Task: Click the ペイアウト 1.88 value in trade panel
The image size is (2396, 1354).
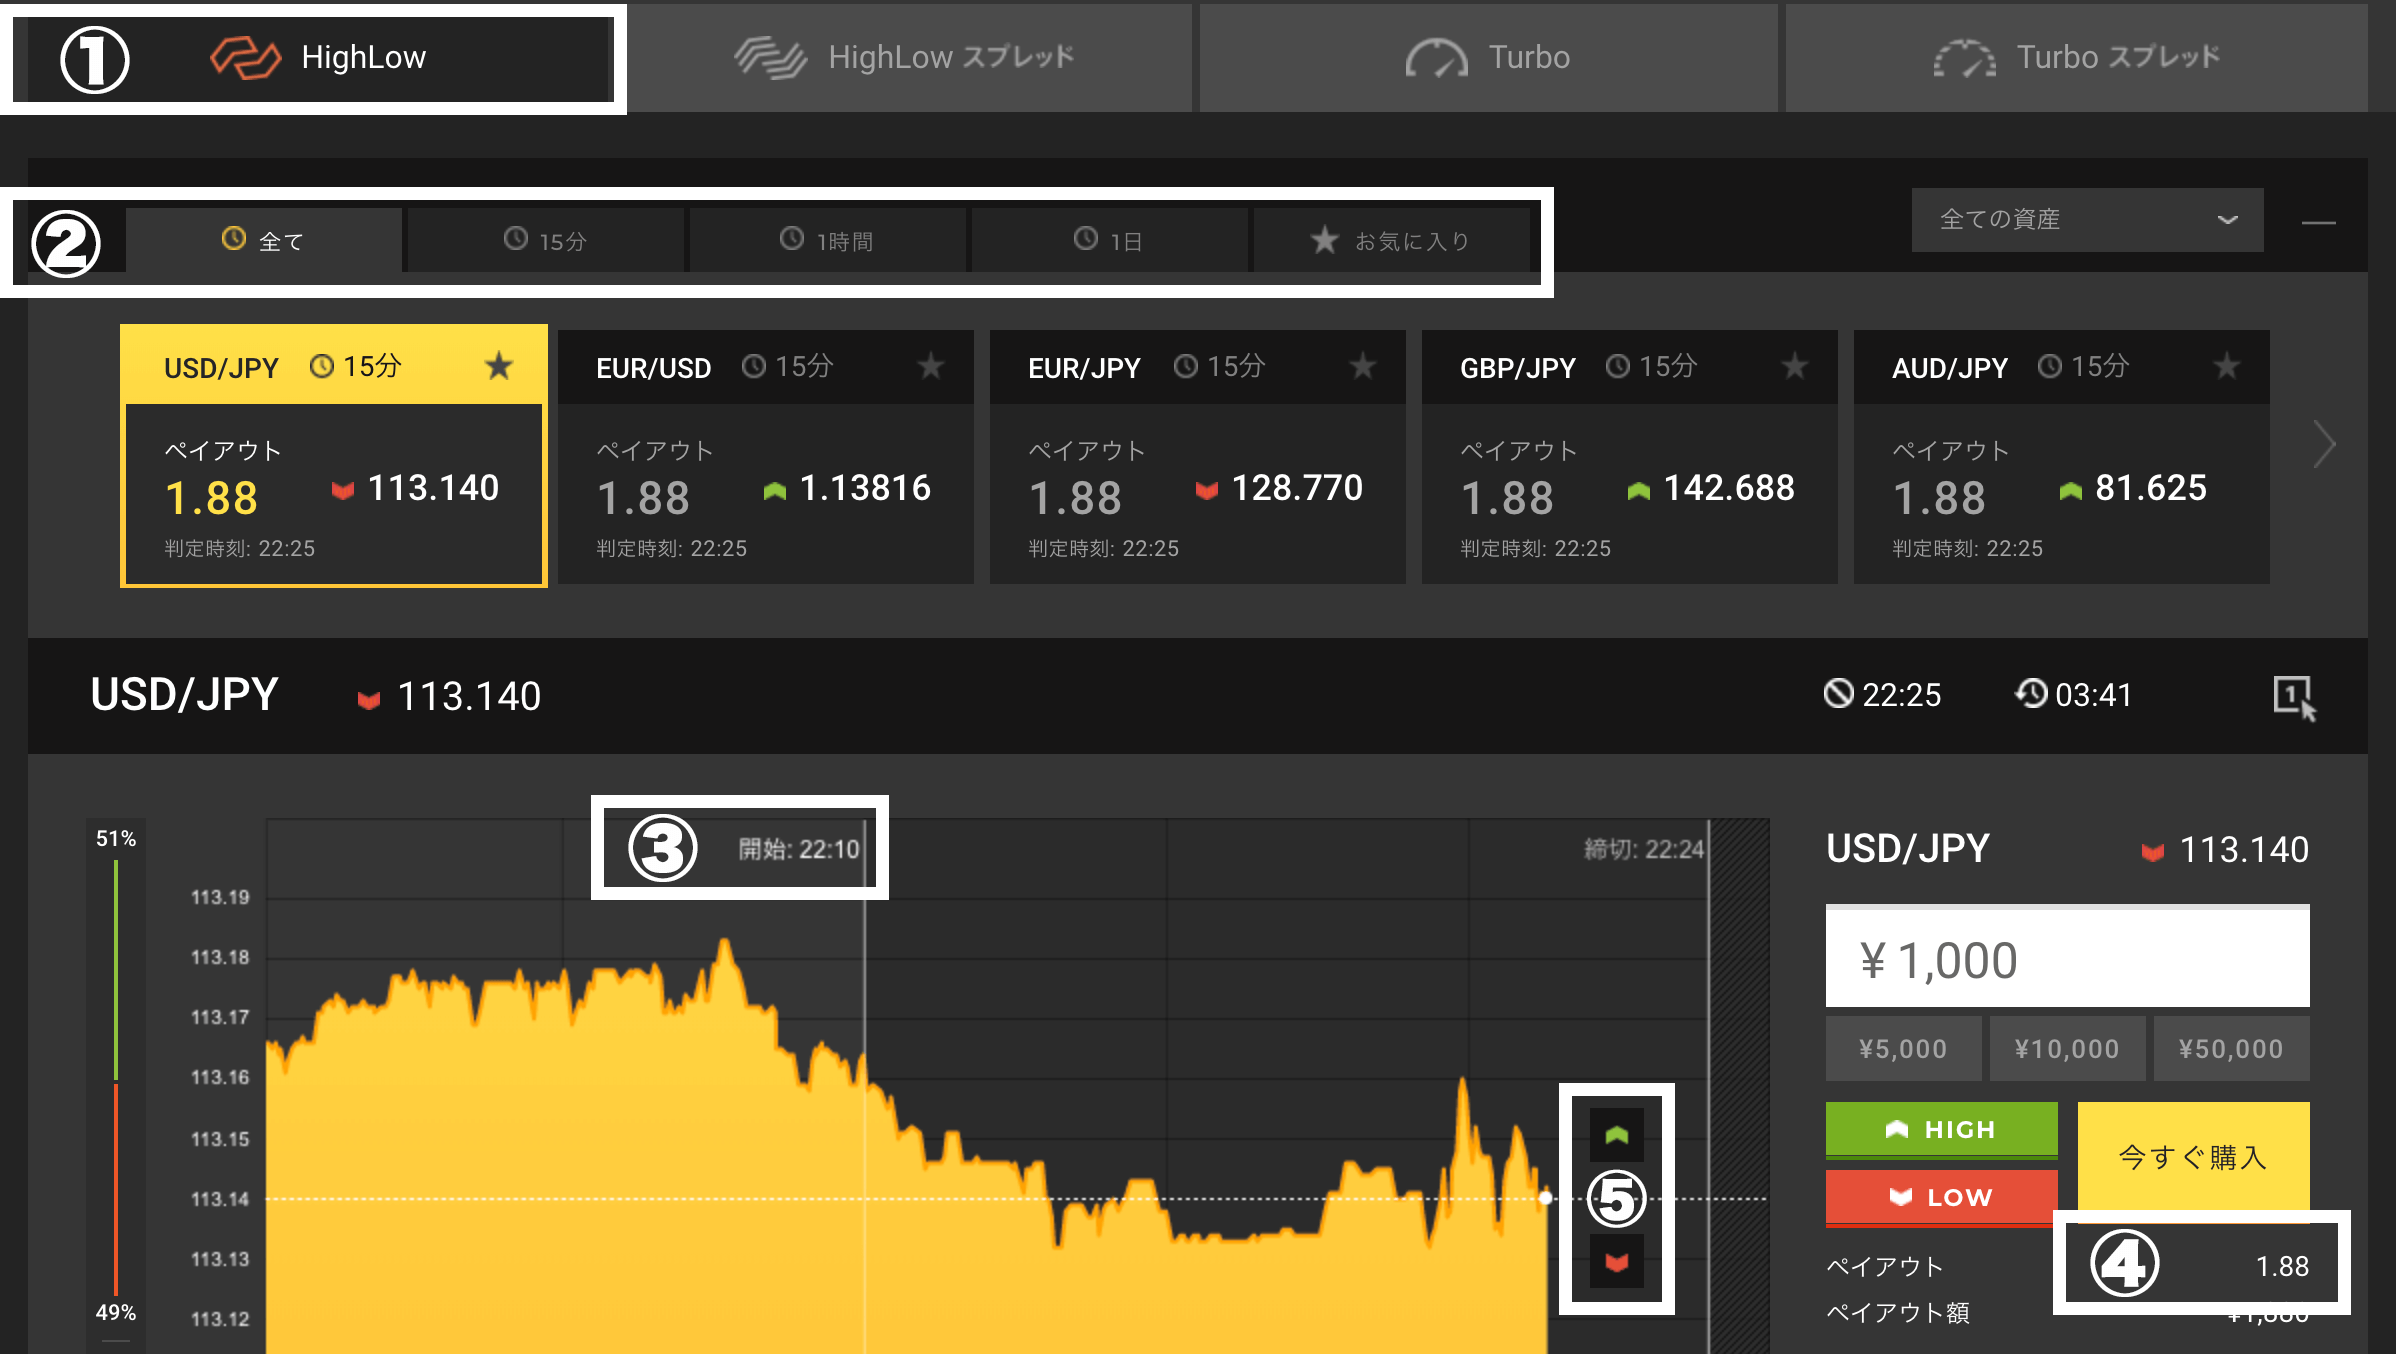Action: pyautogui.click(x=2282, y=1266)
